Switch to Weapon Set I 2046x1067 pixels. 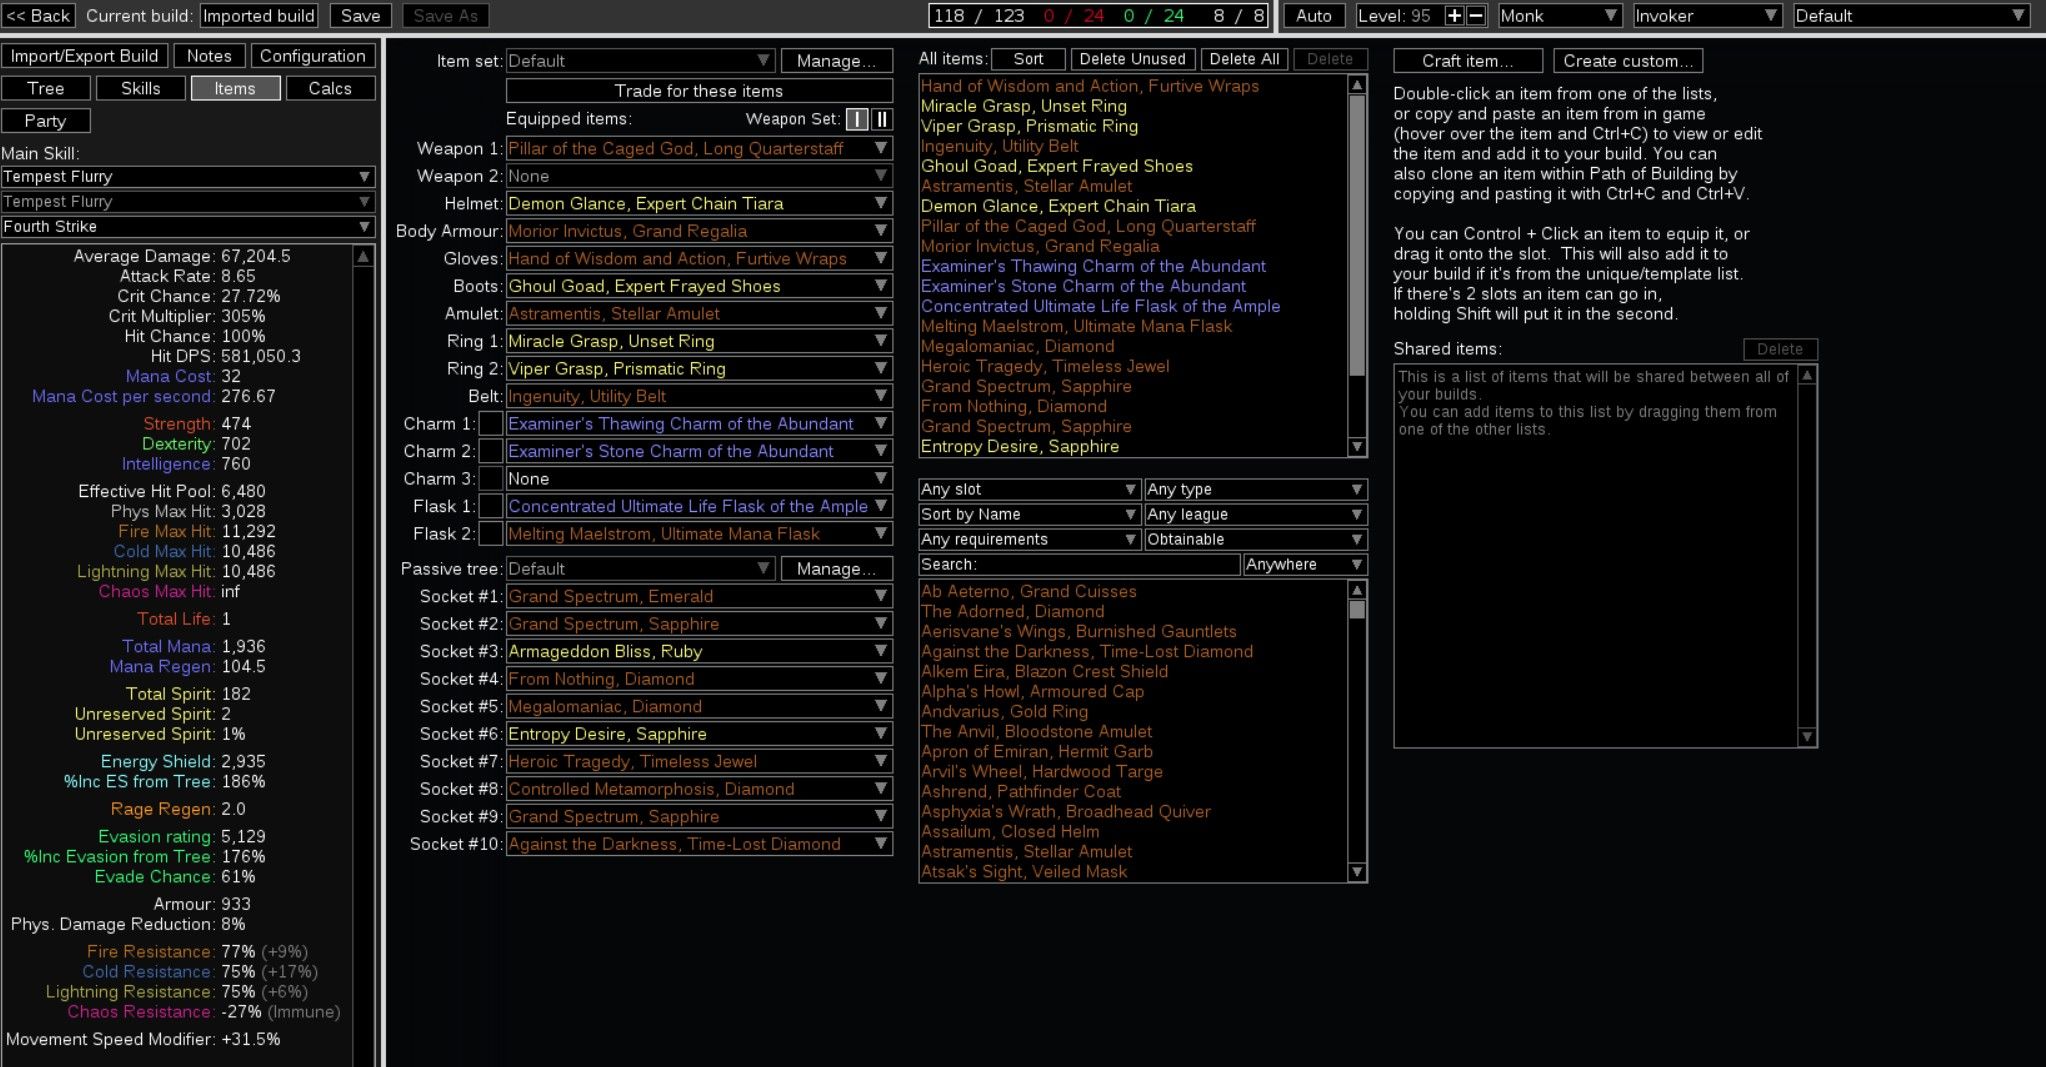(857, 119)
